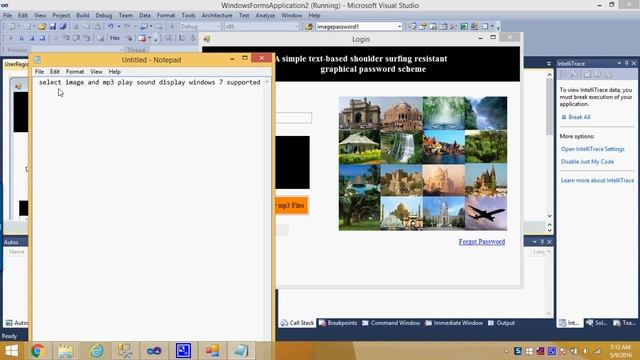Click Open IntelliTrace Settings link

click(593, 149)
